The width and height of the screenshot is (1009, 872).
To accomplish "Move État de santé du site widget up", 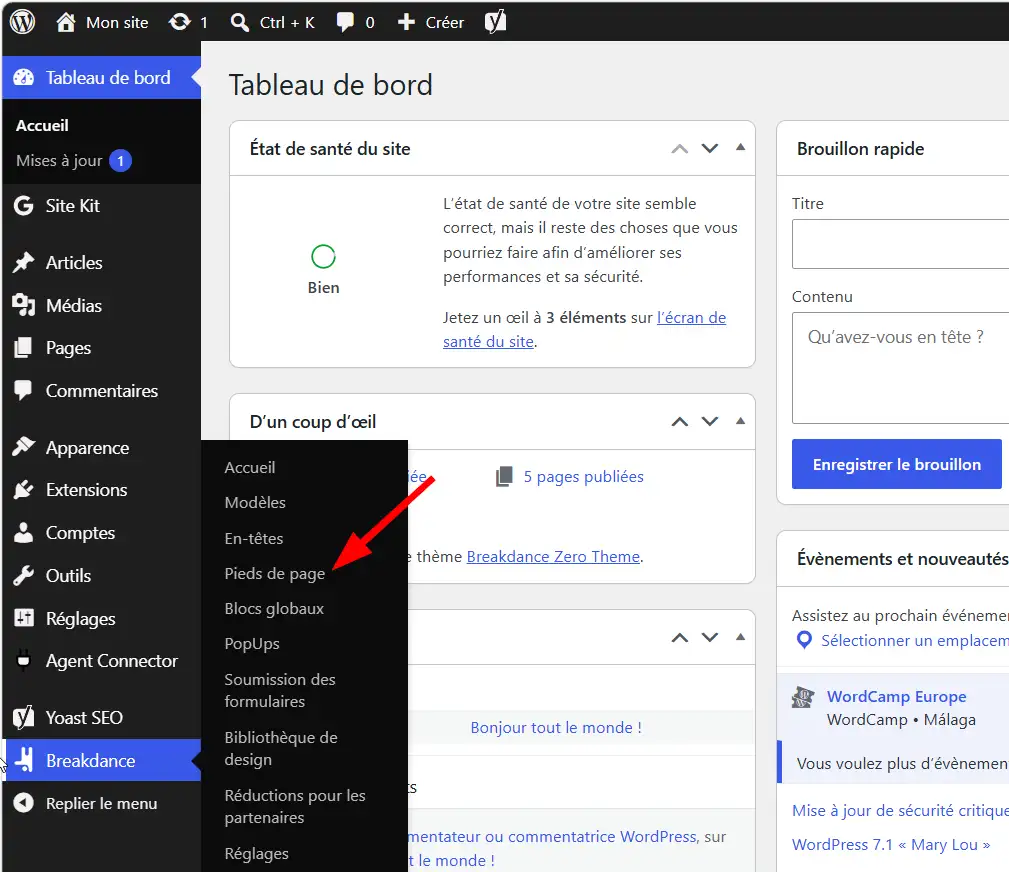I will pos(680,149).
